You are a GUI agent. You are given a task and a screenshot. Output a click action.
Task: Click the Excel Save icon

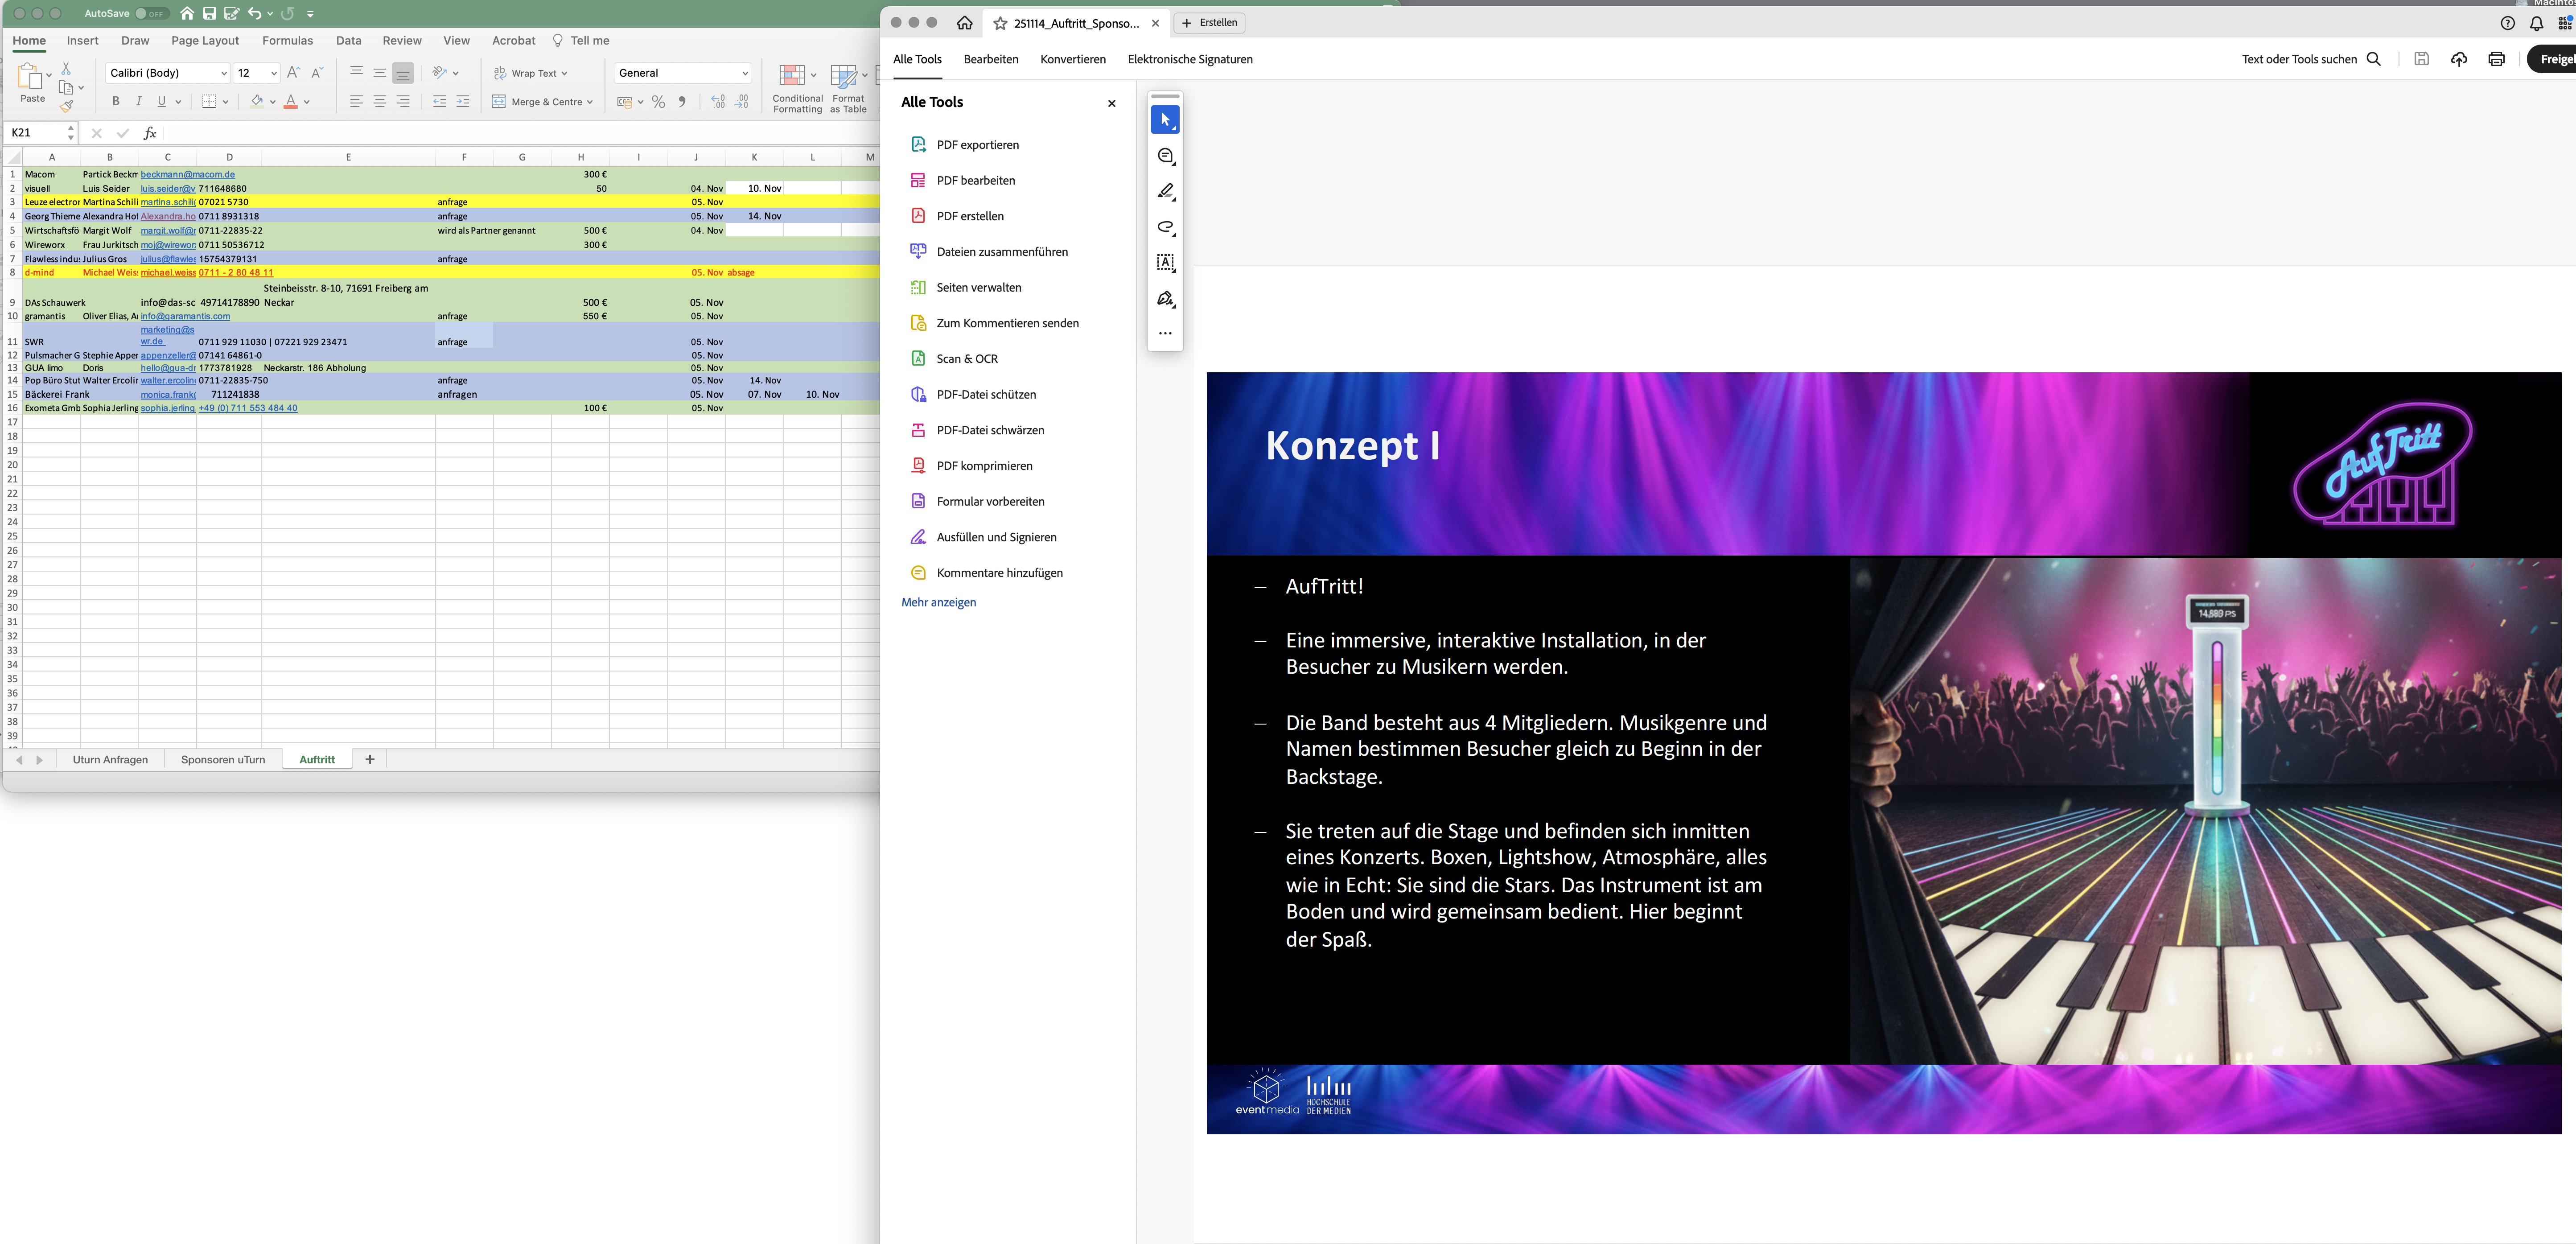pyautogui.click(x=209, y=14)
